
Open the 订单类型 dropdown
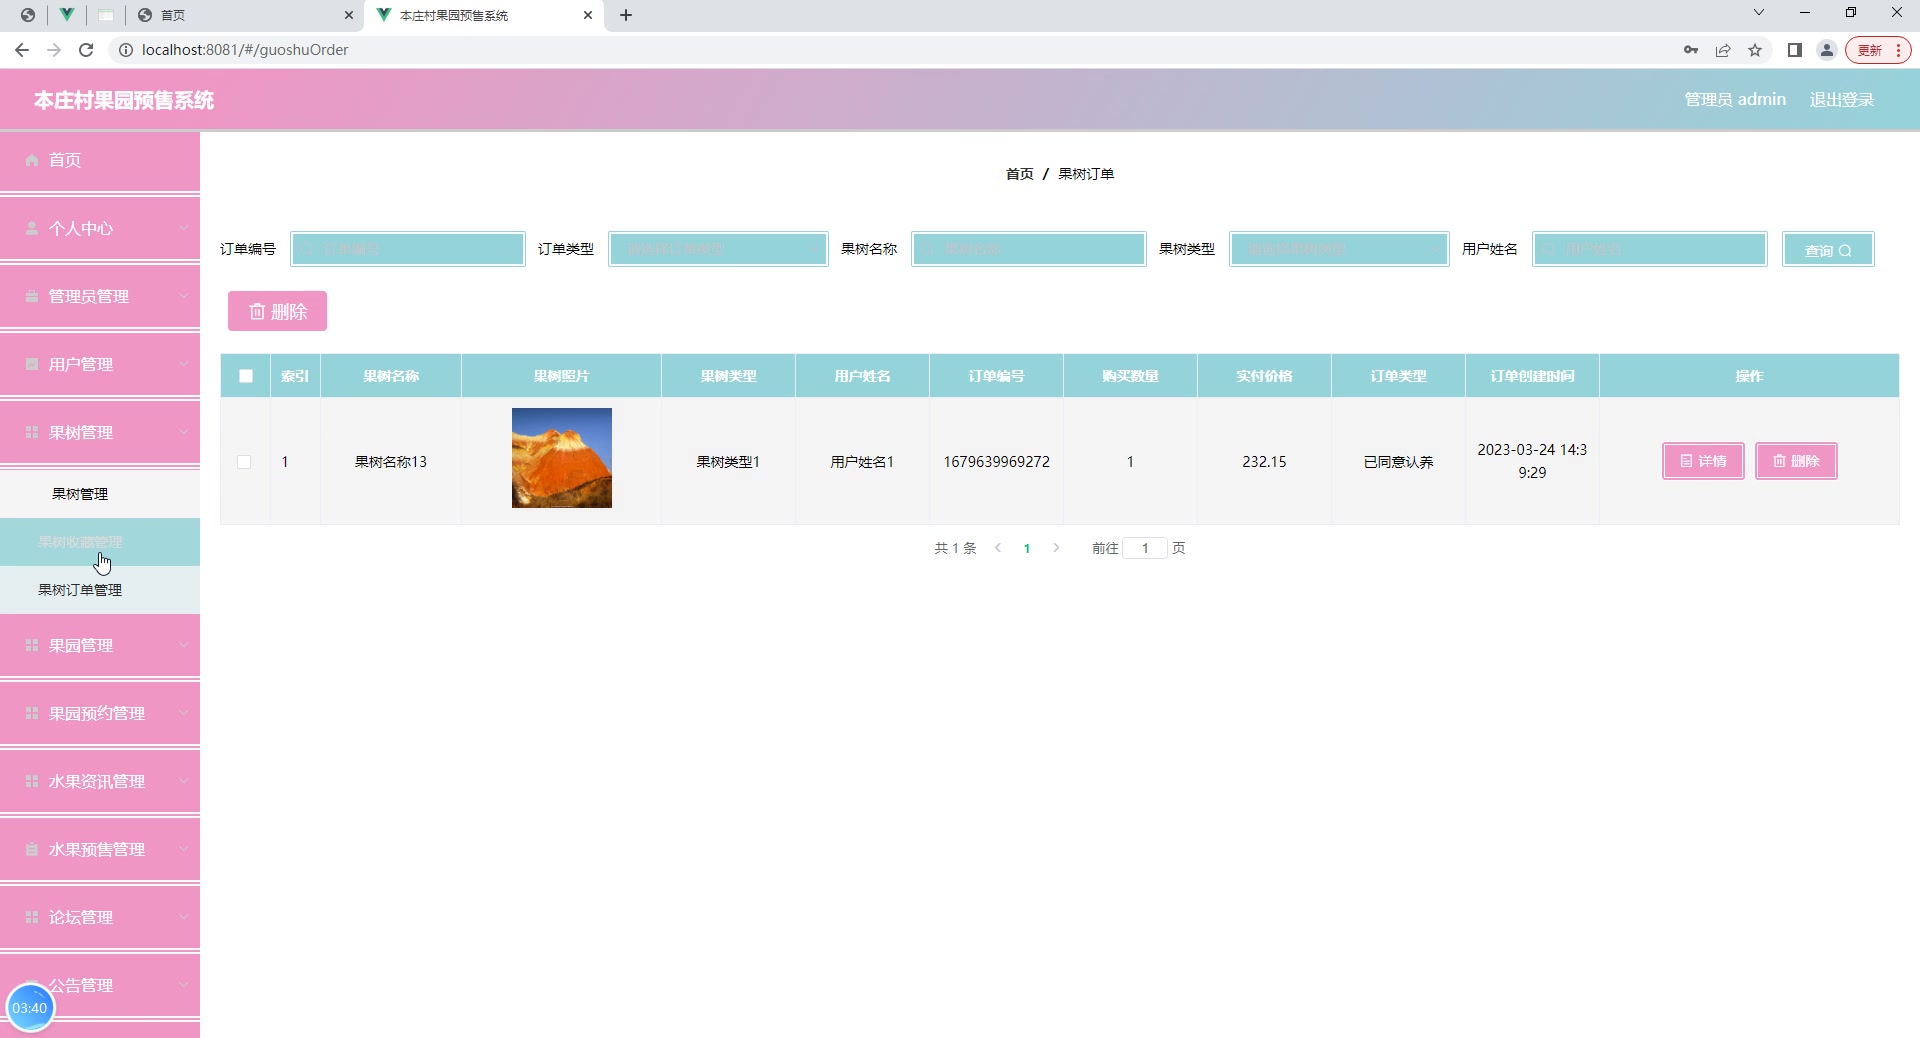pyautogui.click(x=718, y=249)
